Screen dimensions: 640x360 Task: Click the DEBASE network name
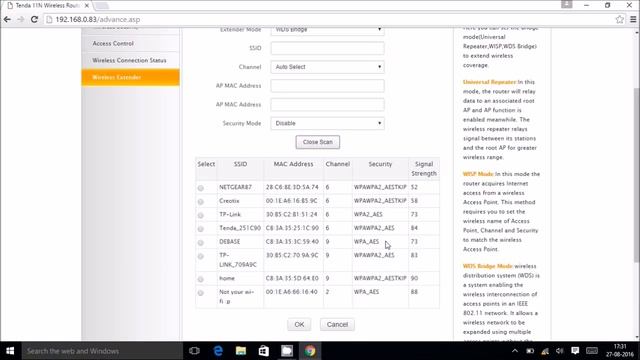click(x=229, y=242)
